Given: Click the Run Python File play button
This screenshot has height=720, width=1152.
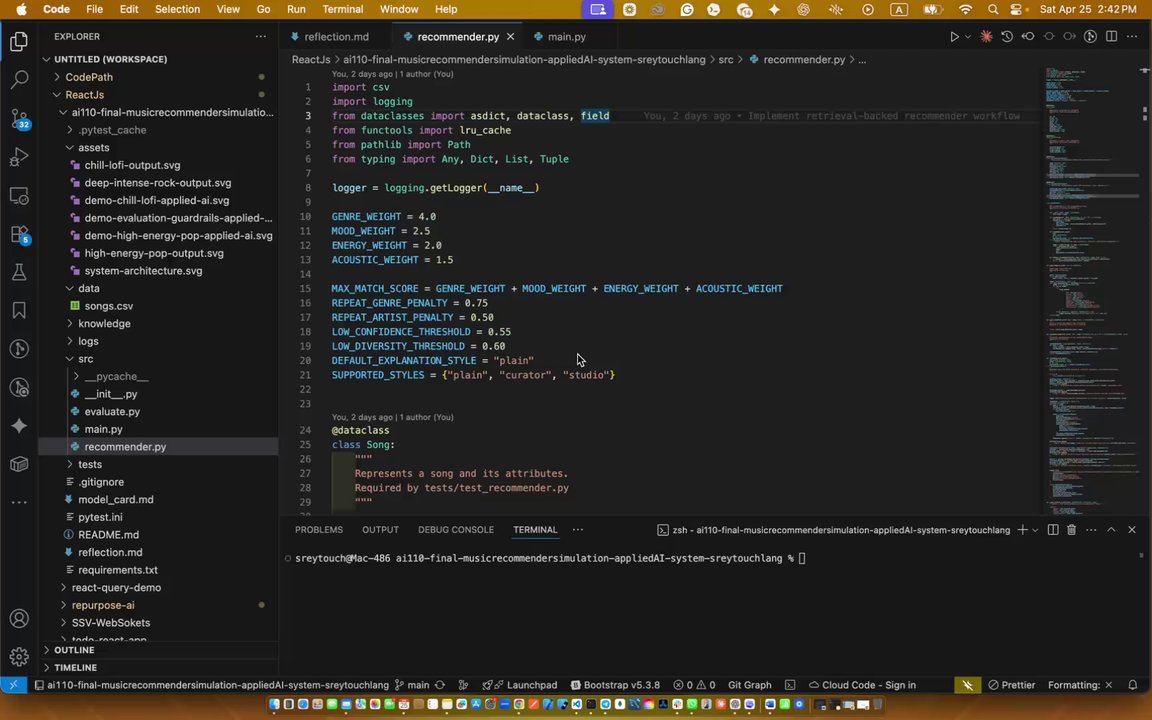Looking at the screenshot, I should coord(954,37).
